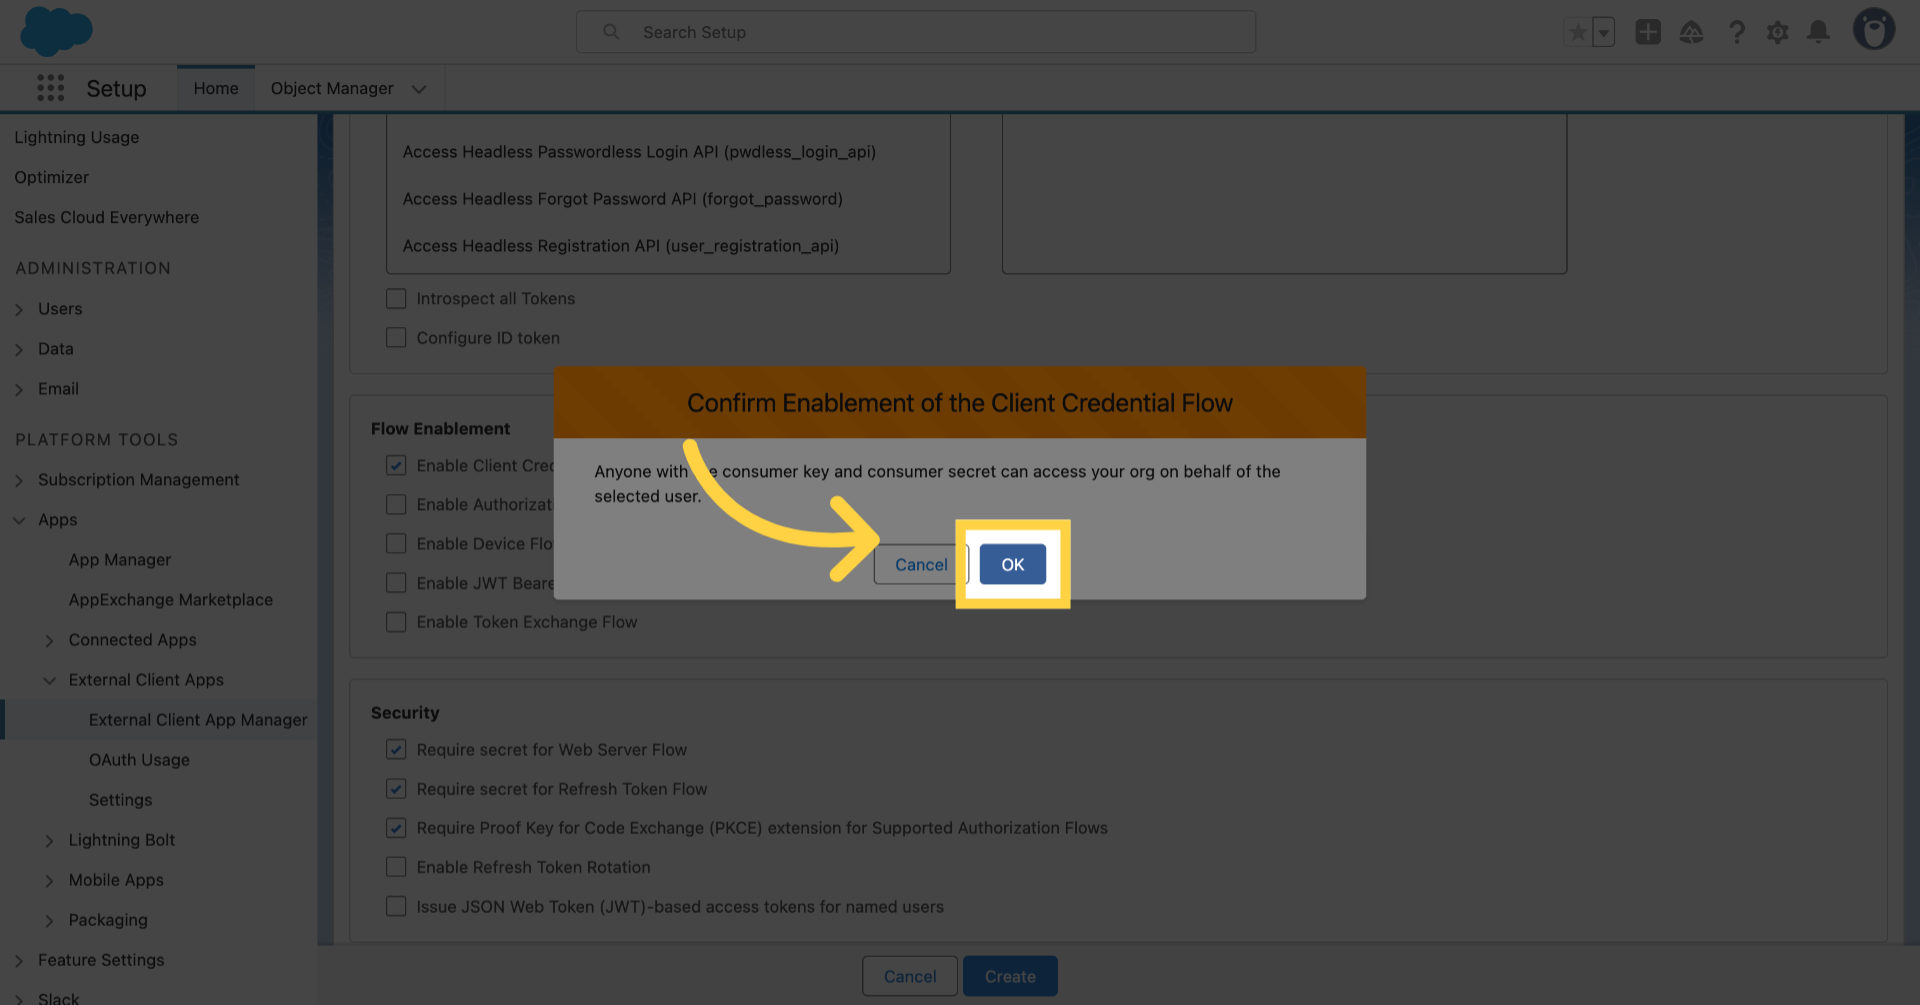Viewport: 1920px width, 1005px height.
Task: Select External Client App Manager item
Action: coord(198,720)
